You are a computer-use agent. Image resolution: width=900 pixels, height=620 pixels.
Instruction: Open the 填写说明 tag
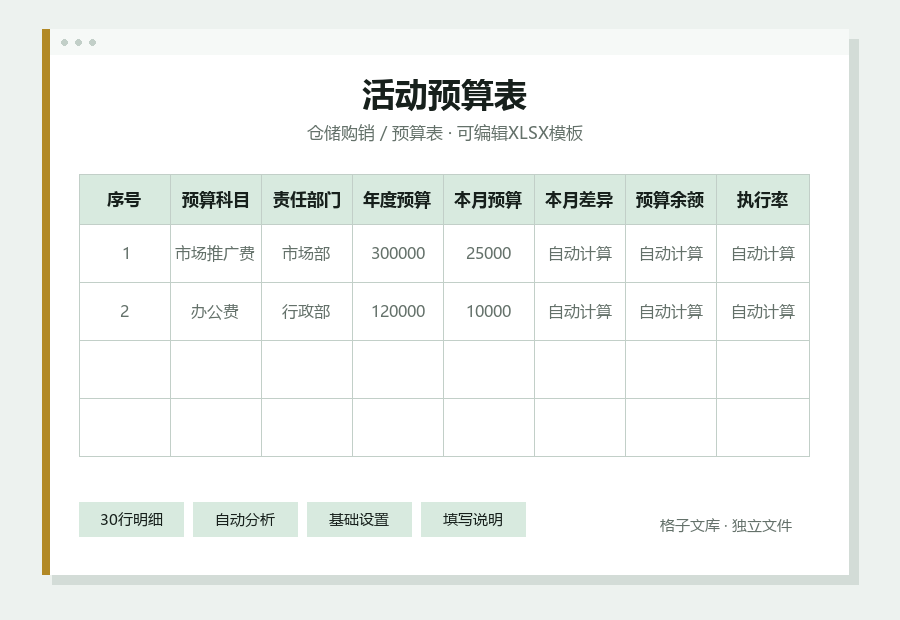(473, 520)
